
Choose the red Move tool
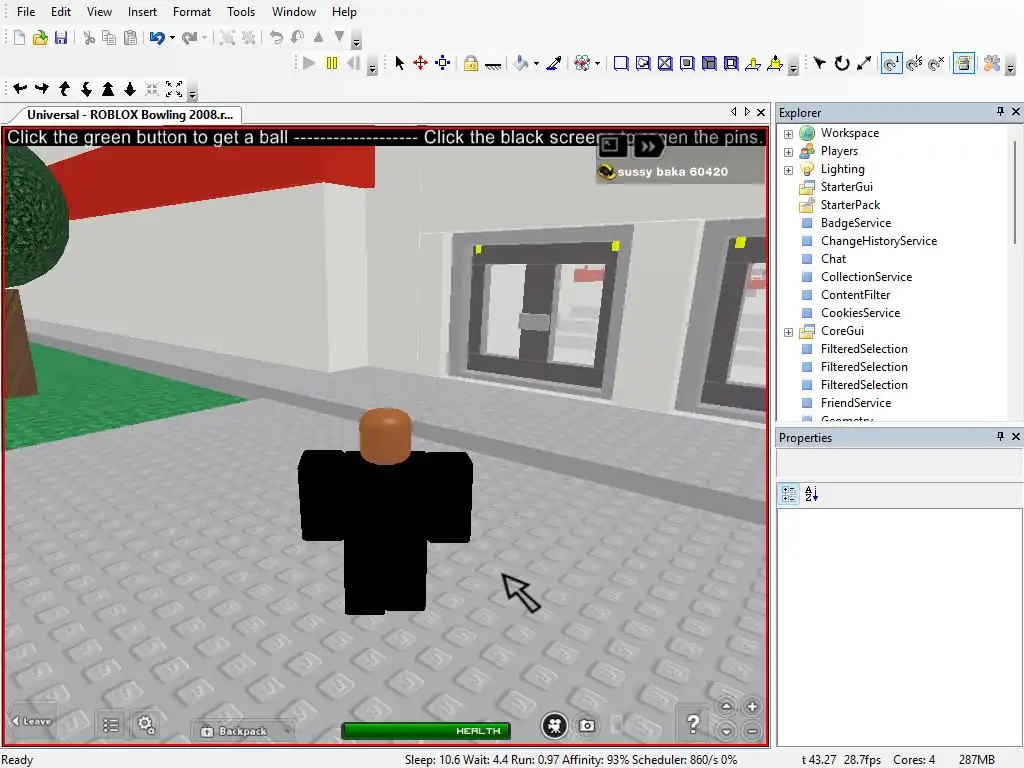(421, 63)
